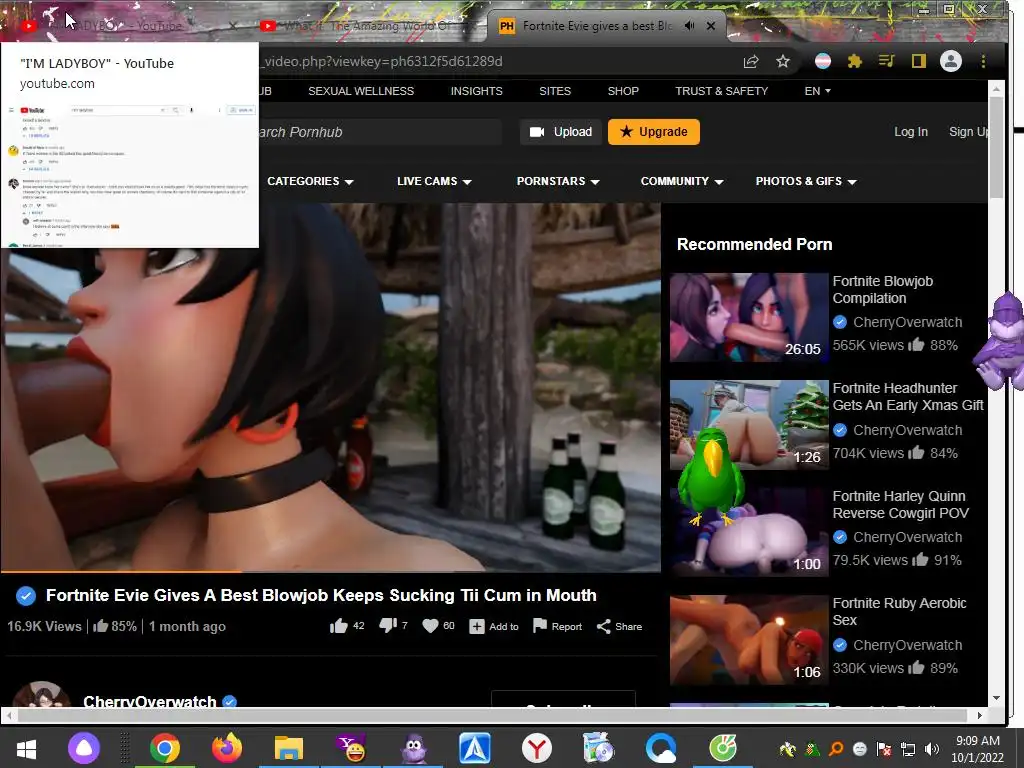1024x768 pixels.
Task: Click the "Add to" plus icon
Action: (x=477, y=626)
